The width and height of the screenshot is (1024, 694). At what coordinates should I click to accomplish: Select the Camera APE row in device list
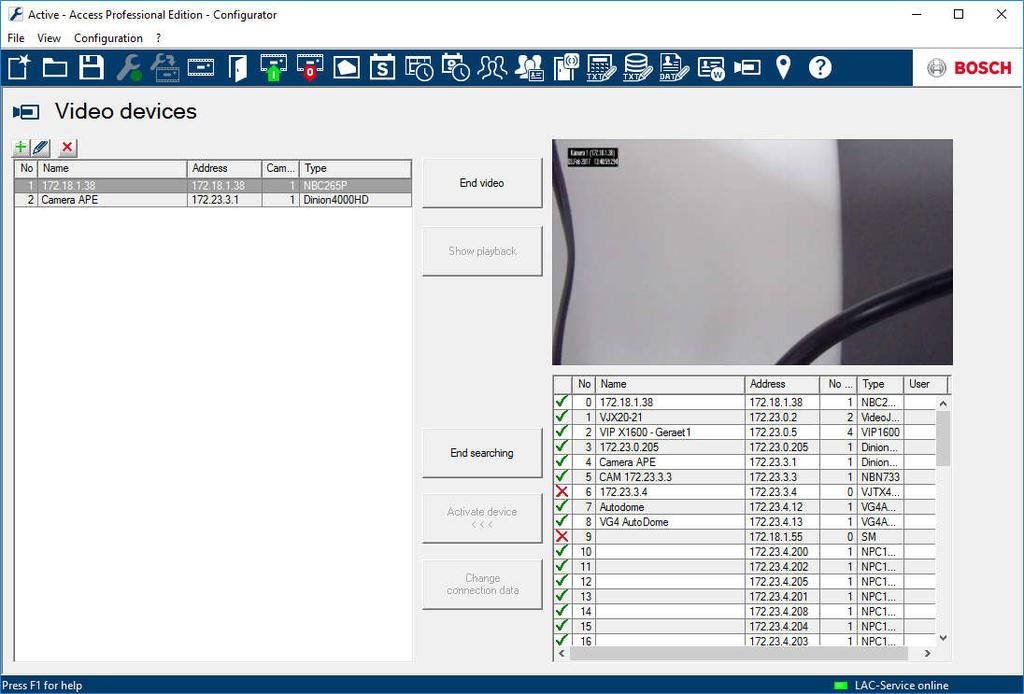(213, 200)
